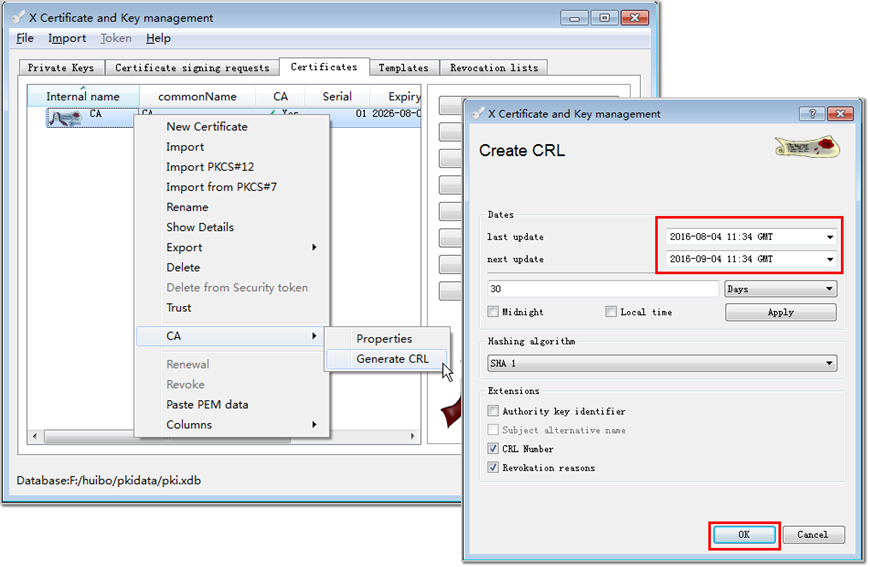Open the next update date dropdown
Image resolution: width=870 pixels, height=567 pixels.
pos(829,259)
